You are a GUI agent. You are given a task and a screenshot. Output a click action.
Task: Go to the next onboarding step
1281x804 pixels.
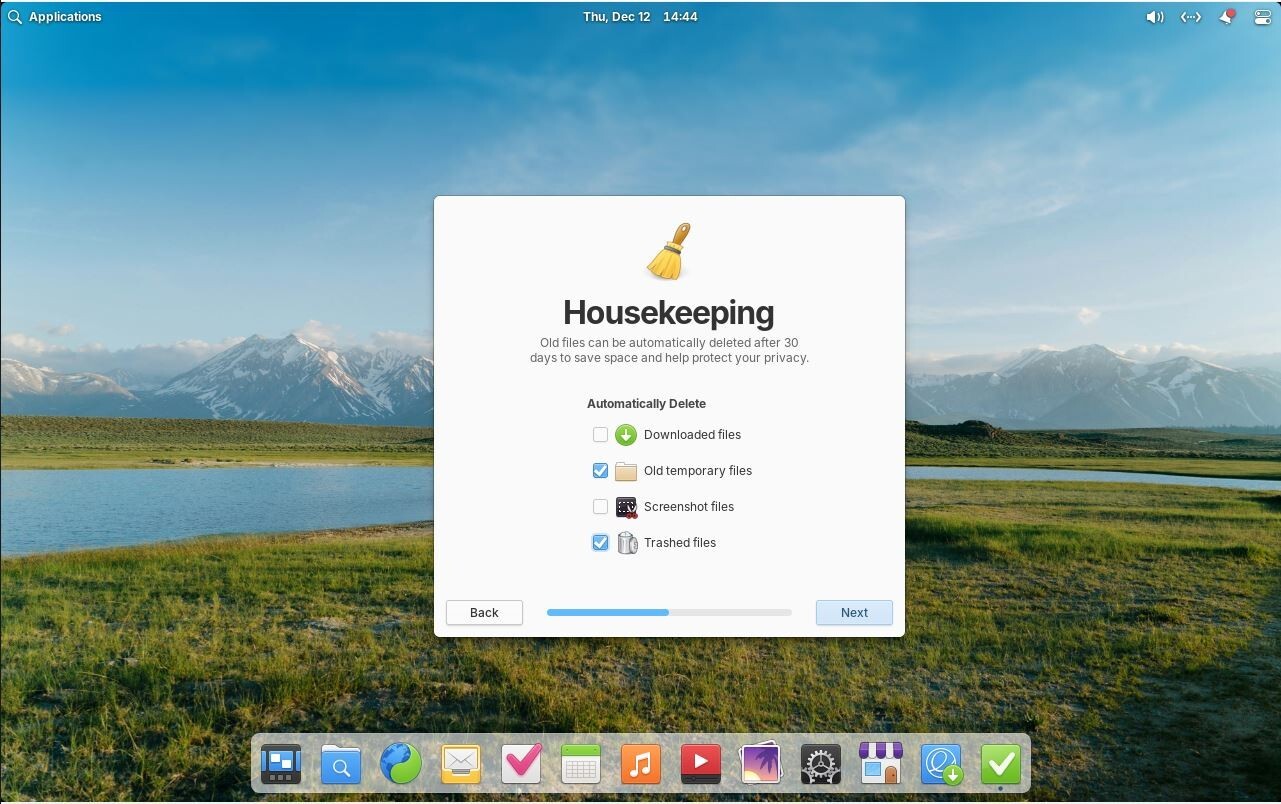click(854, 613)
